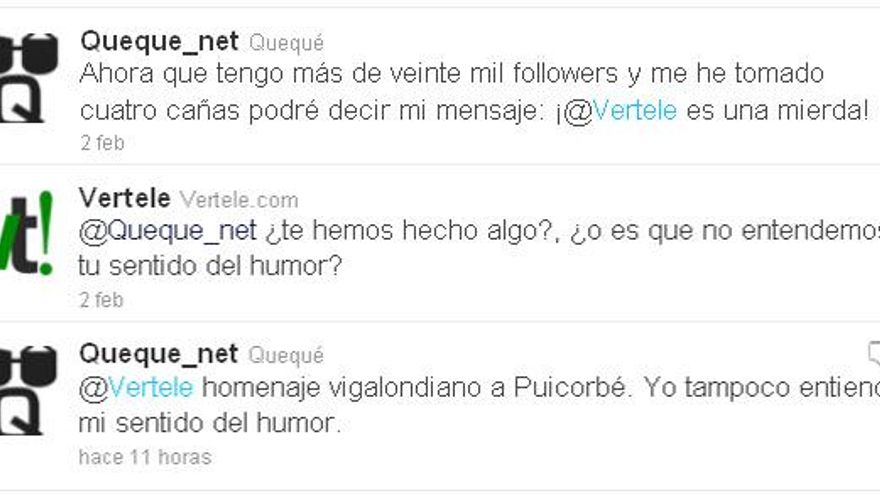Click the @Queque_net mention in Vertele's reply
This screenshot has height=495, width=880.
[167, 231]
